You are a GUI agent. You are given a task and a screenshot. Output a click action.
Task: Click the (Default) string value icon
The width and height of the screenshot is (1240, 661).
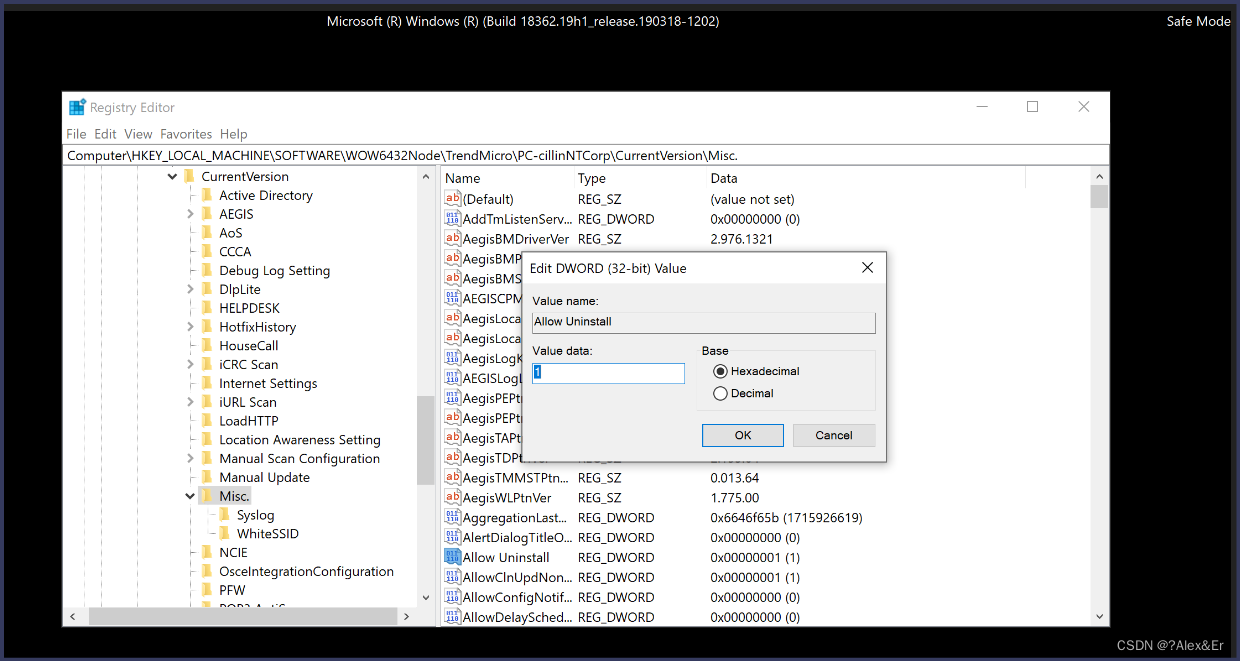click(452, 199)
